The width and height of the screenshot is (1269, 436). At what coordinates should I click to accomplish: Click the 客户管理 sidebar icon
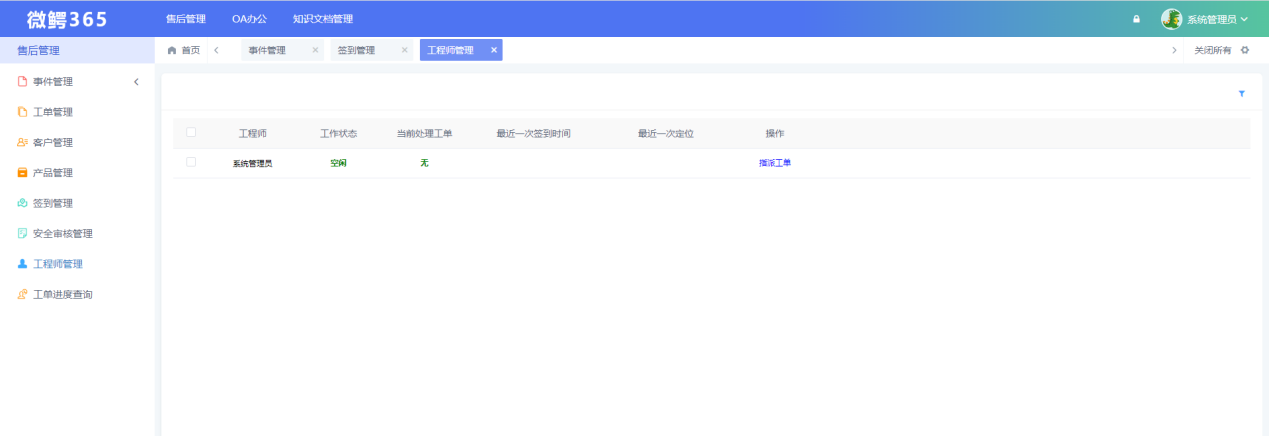point(22,143)
